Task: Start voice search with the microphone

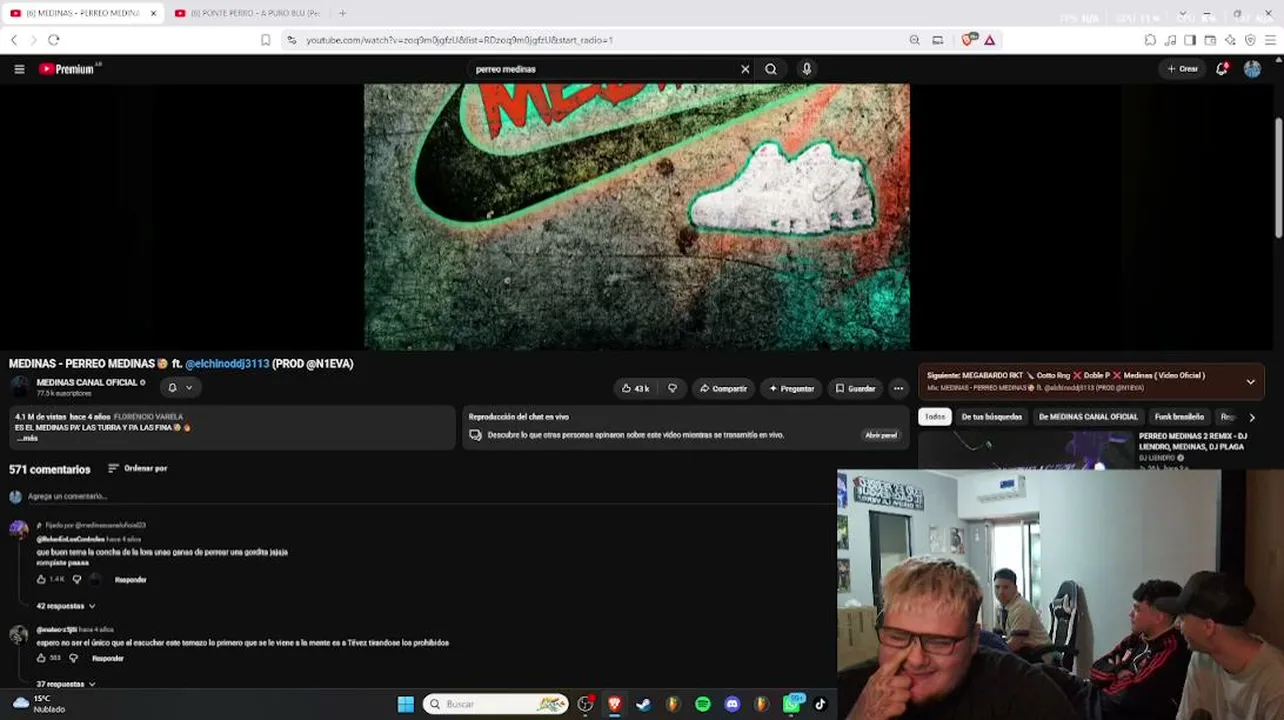Action: point(807,69)
